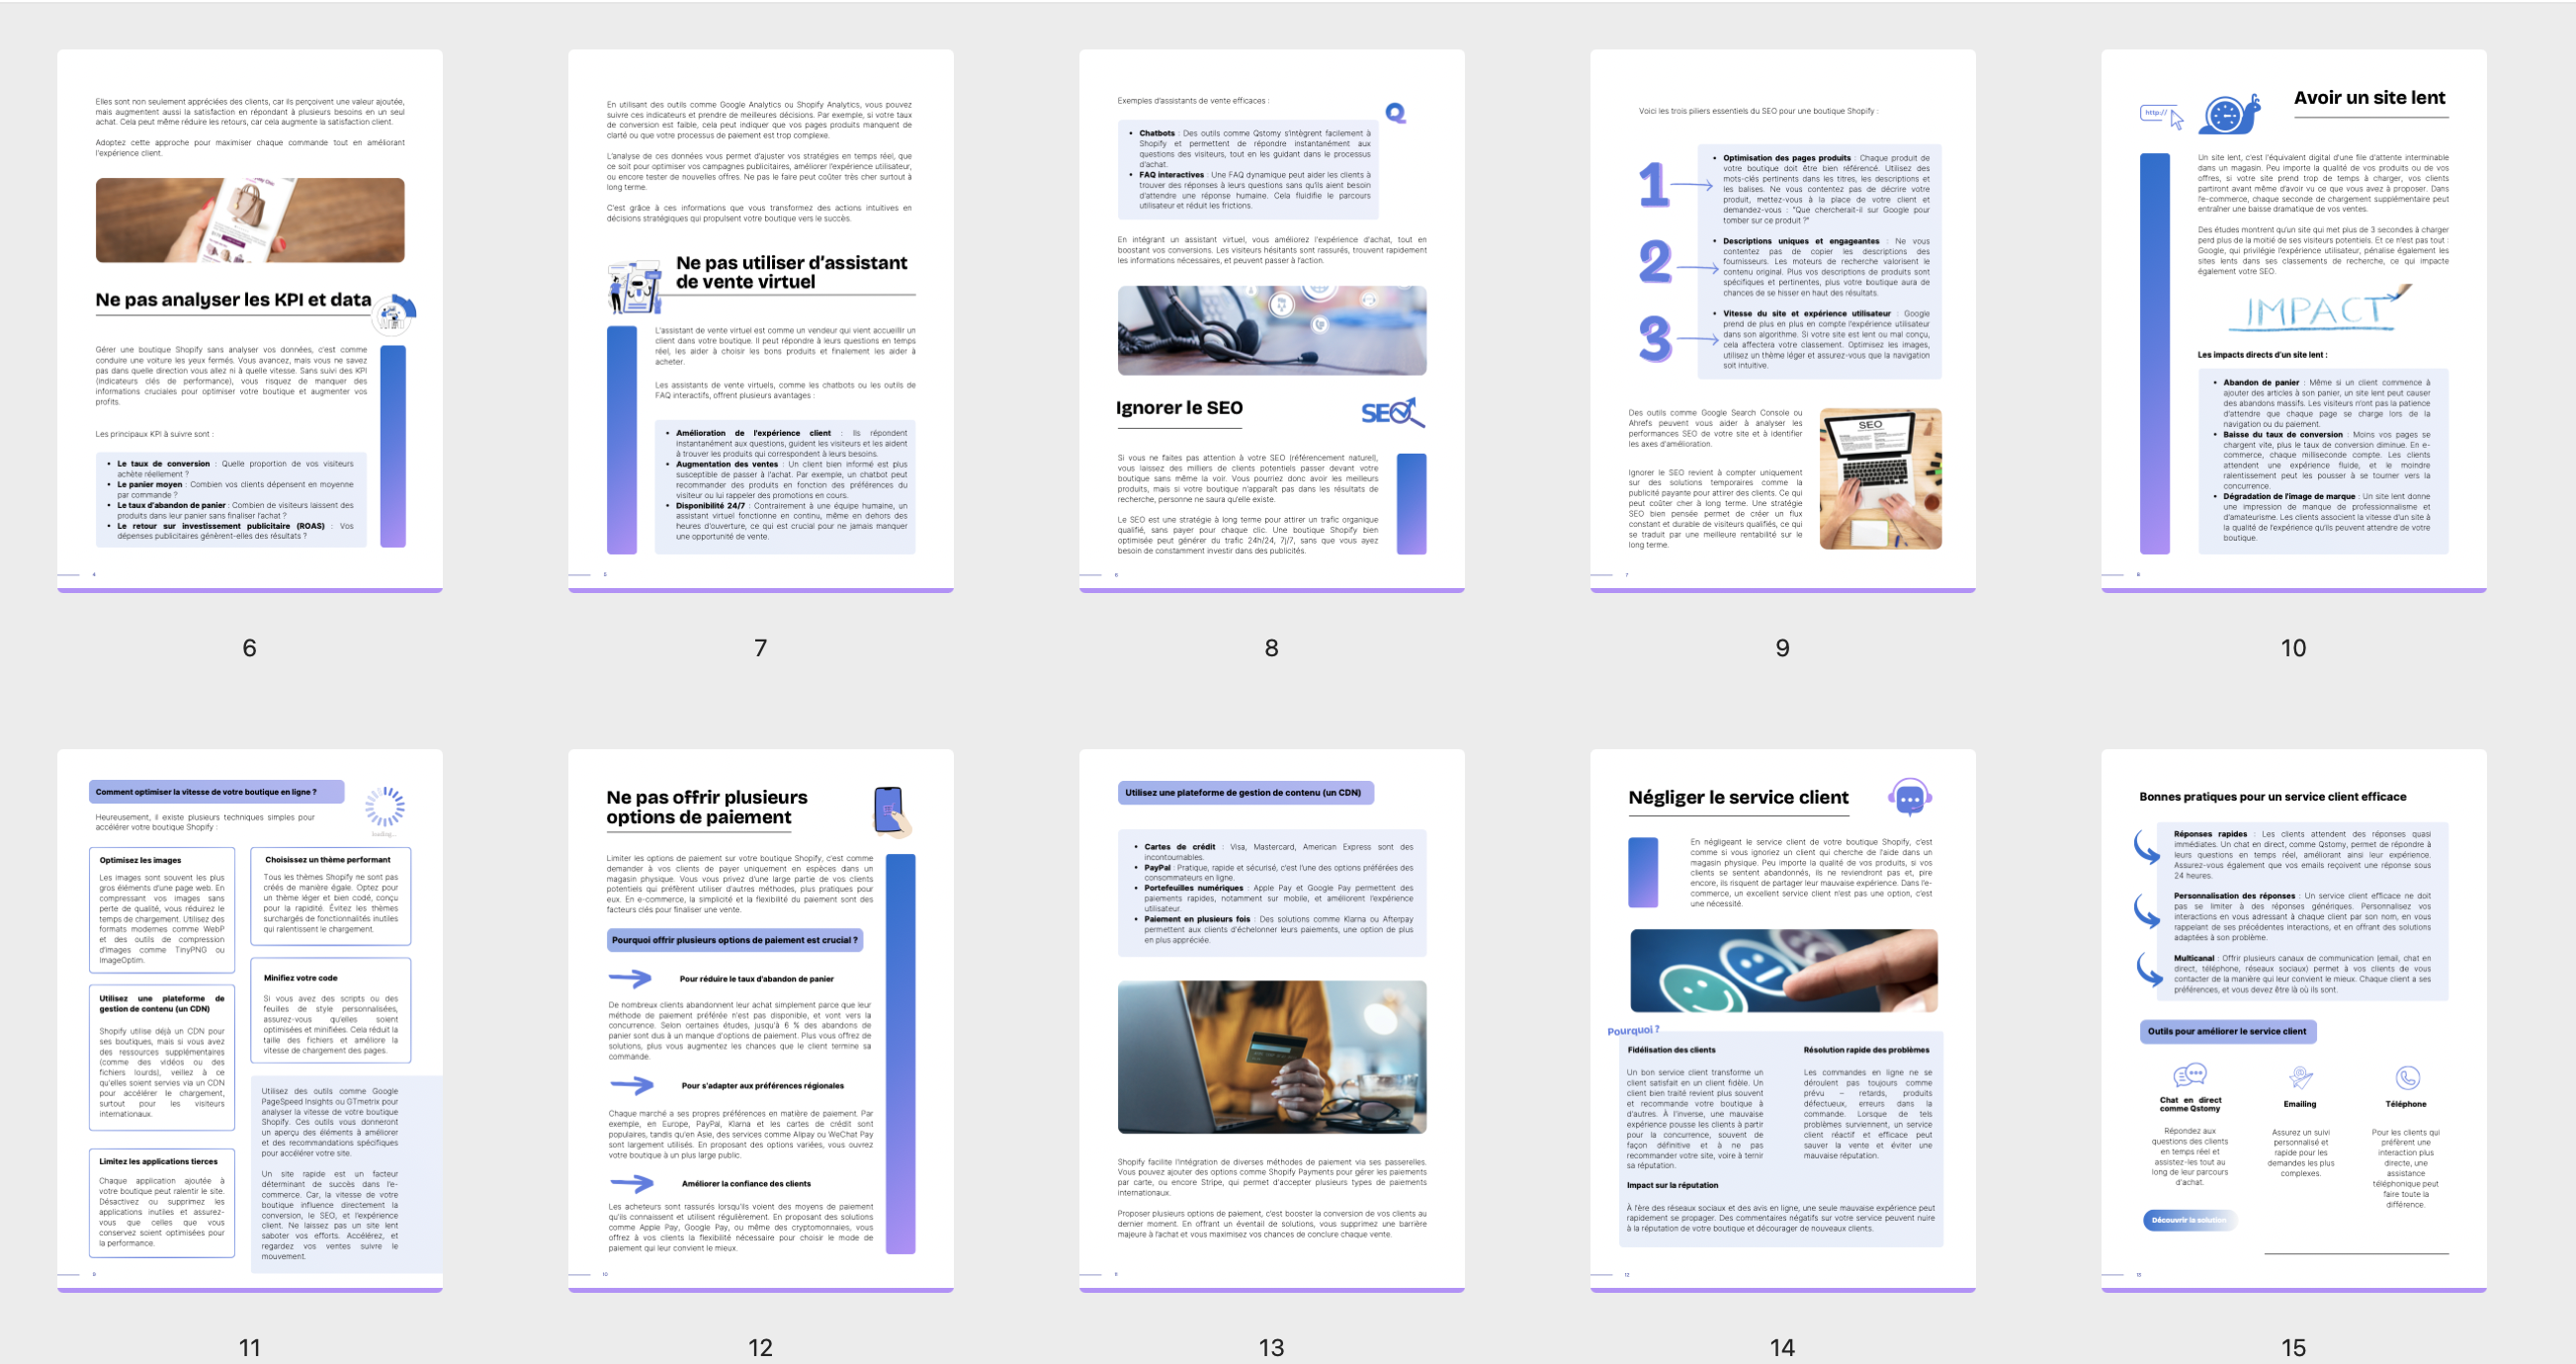Select the handbag phone photo on page 6
Viewport: 2576px width, 1364px height.
[x=250, y=220]
